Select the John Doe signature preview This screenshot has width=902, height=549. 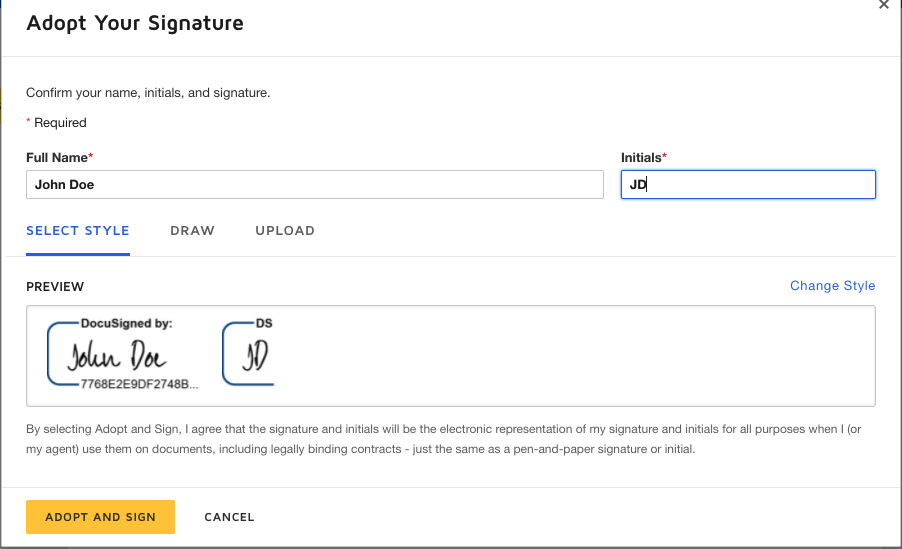tap(117, 356)
